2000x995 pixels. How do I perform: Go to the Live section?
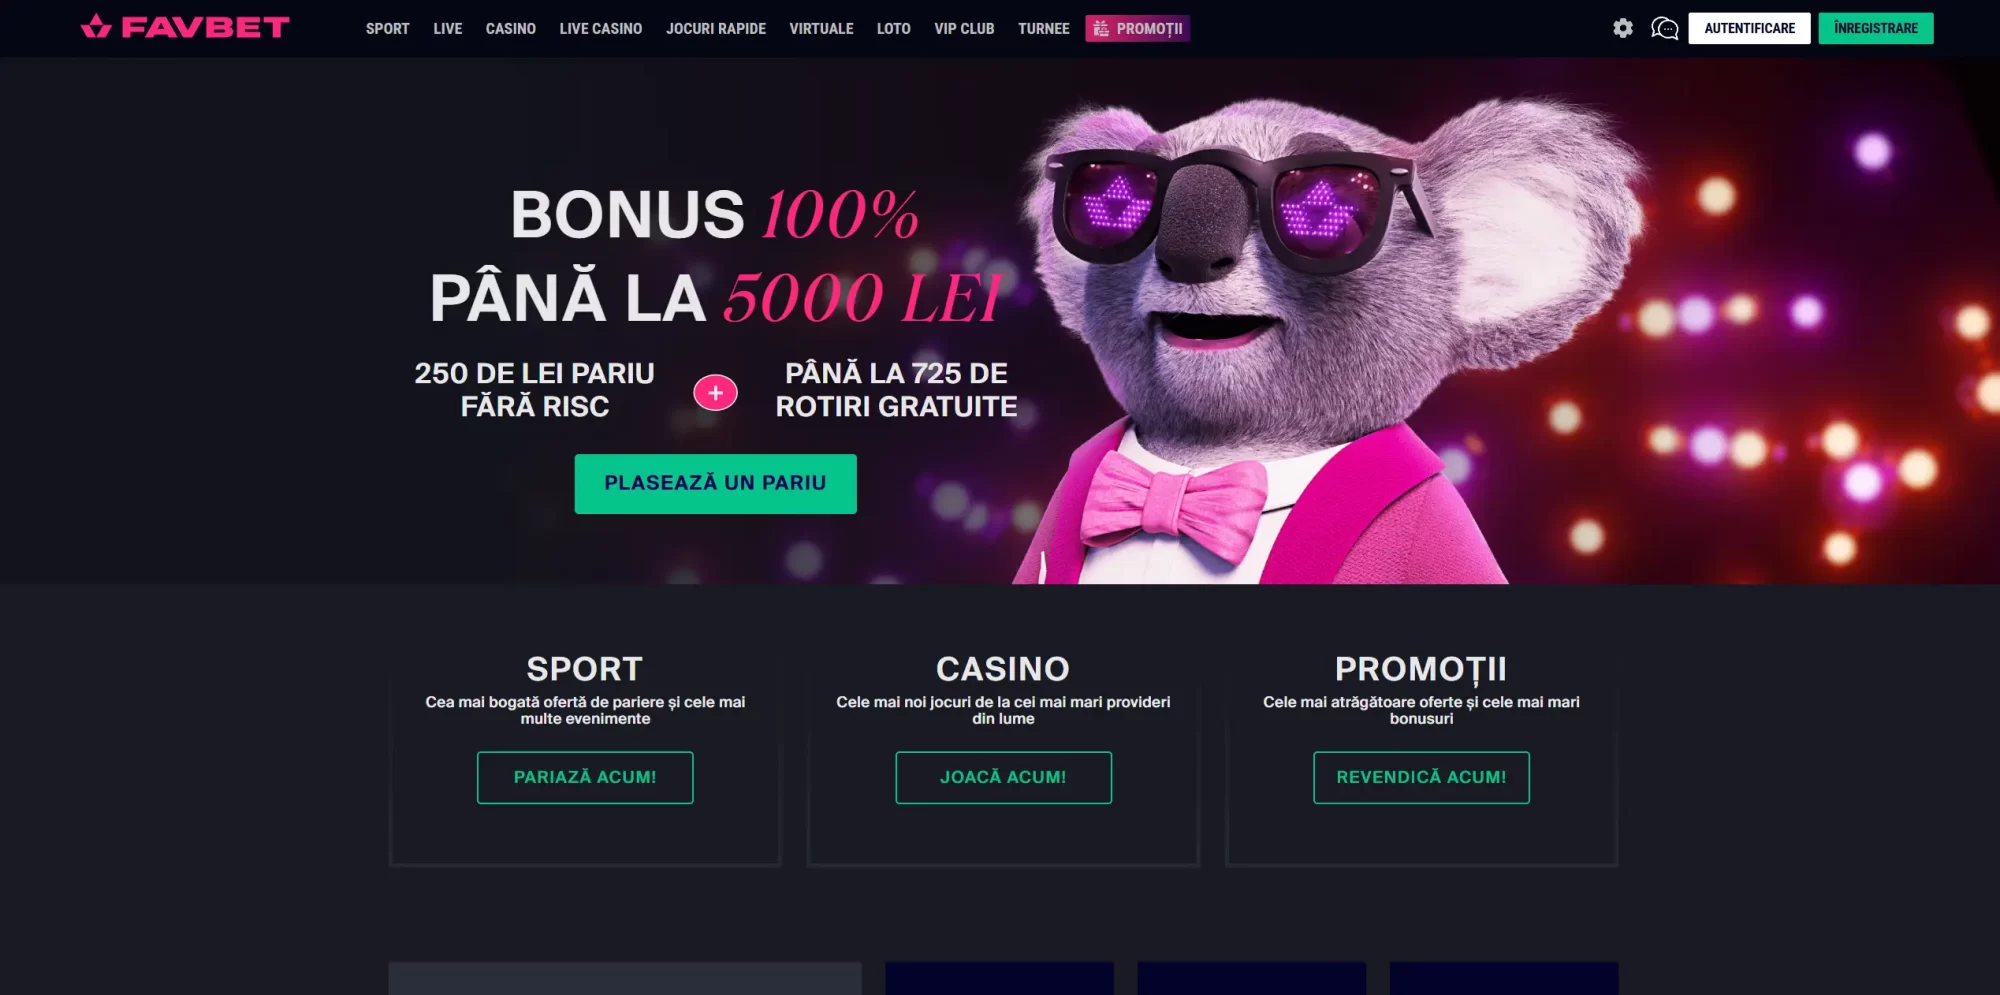(448, 28)
